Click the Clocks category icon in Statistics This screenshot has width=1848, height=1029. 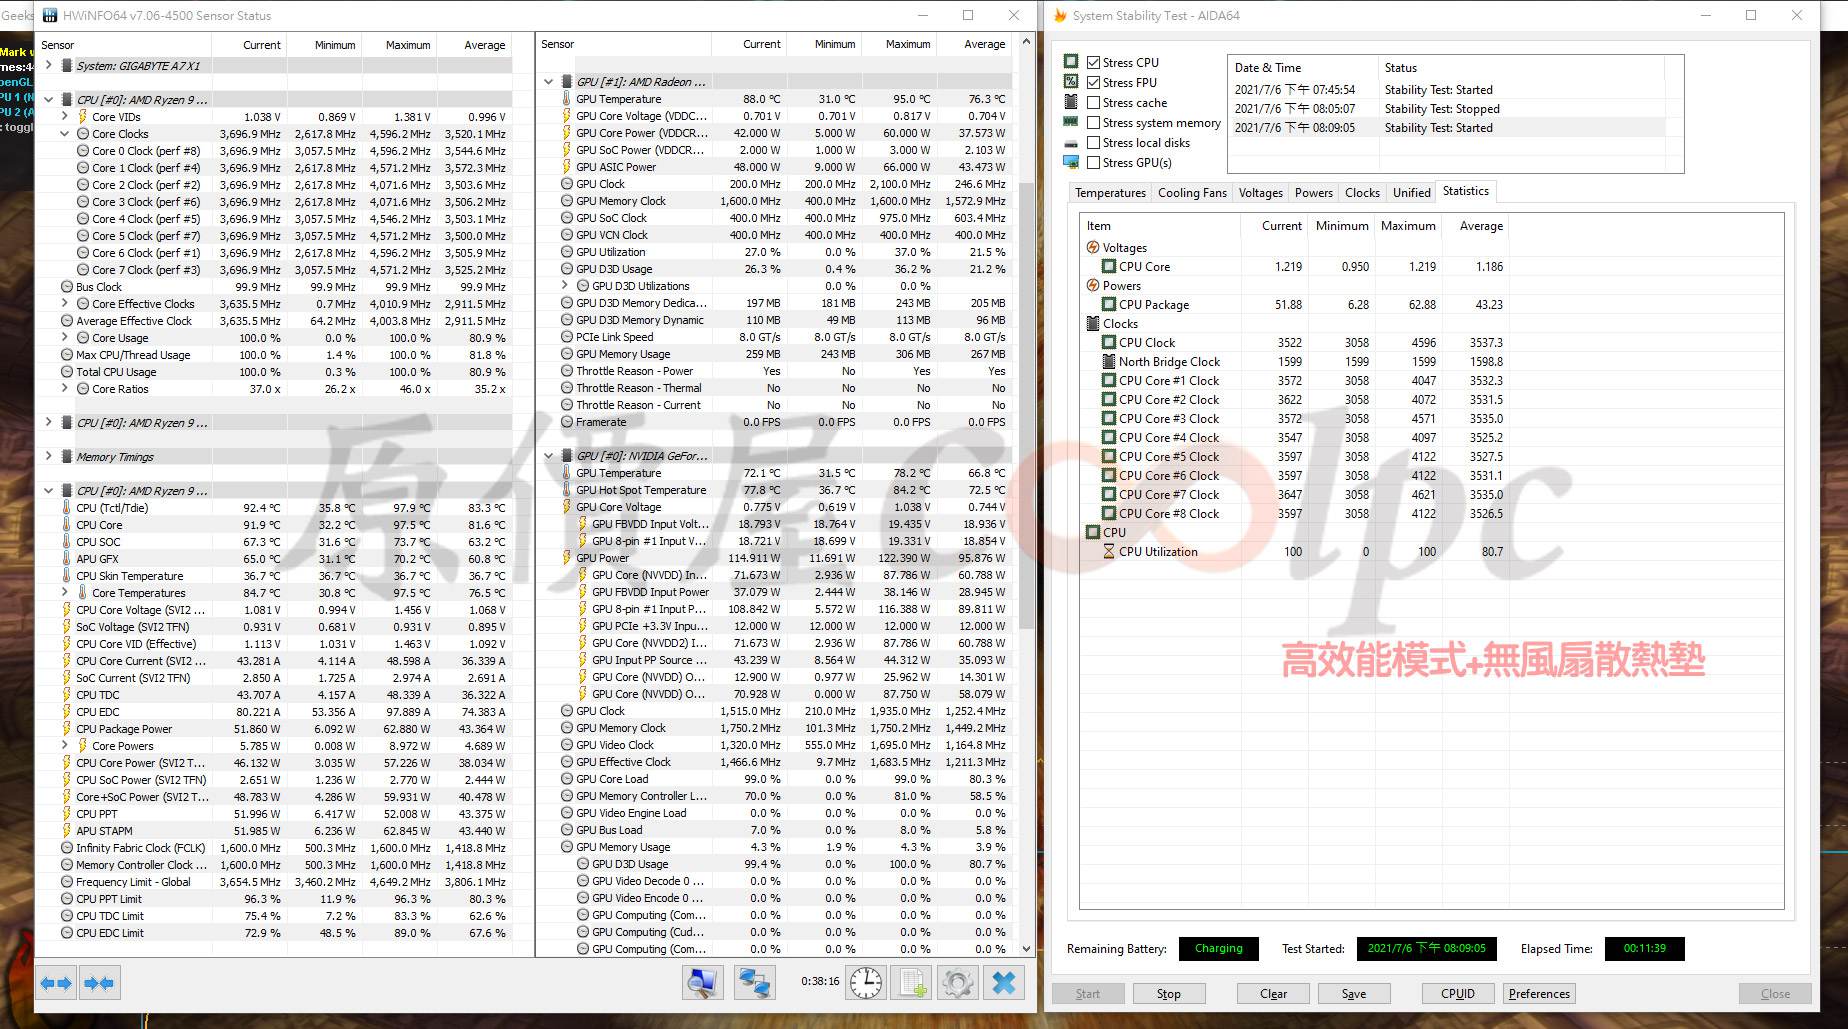[1093, 323]
